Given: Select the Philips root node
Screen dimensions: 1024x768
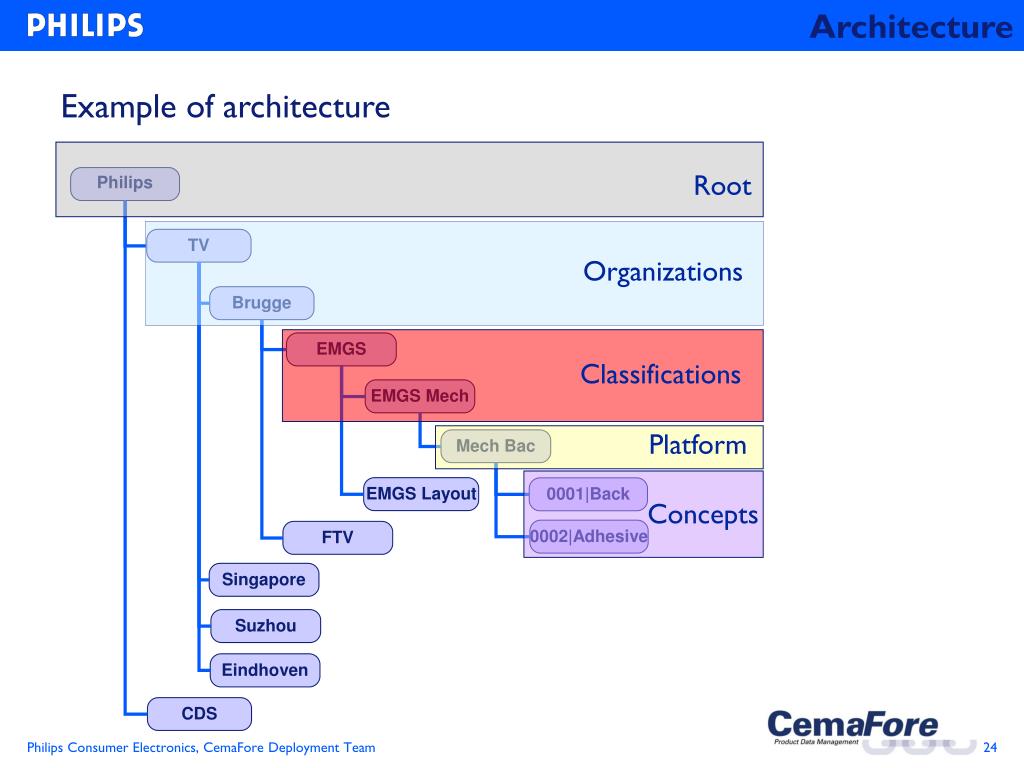Looking at the screenshot, I should [x=125, y=184].
